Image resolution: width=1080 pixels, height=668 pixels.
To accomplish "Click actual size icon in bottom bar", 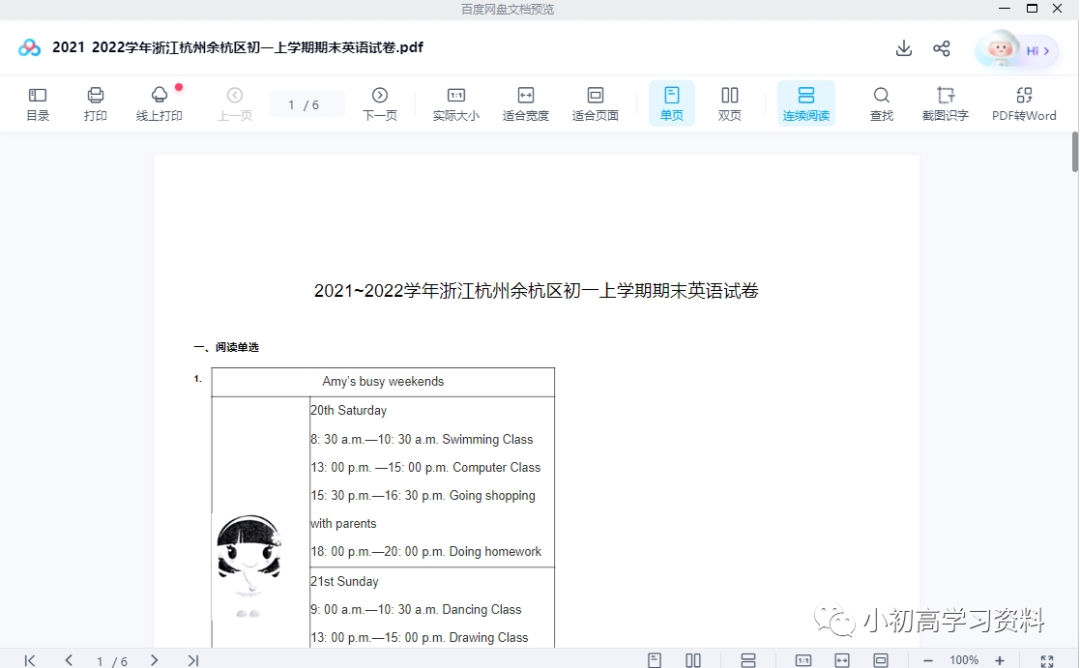I will (803, 660).
